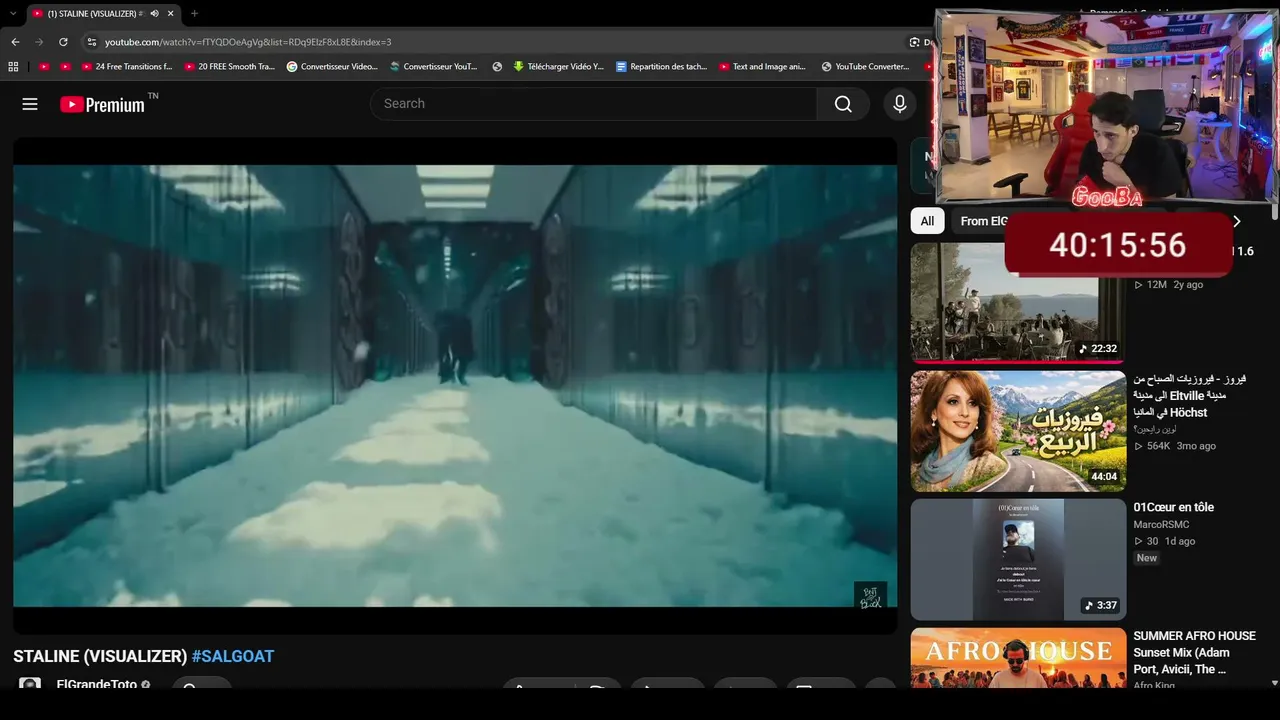Open the second YouTube icon bookmark

tap(65, 67)
